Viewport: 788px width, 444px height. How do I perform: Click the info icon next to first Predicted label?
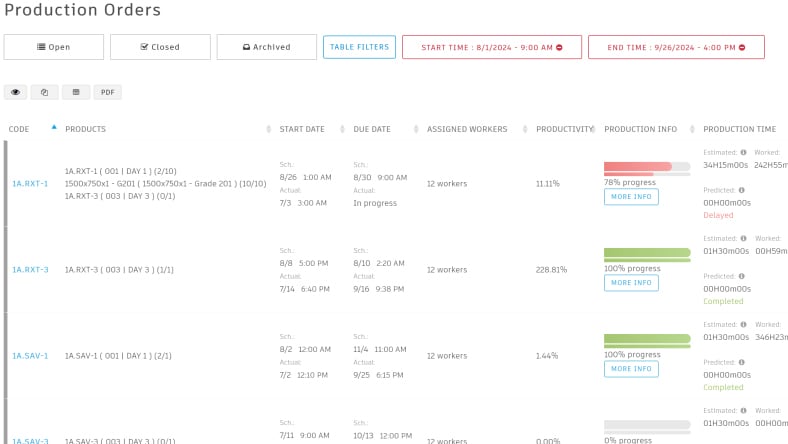click(741, 190)
